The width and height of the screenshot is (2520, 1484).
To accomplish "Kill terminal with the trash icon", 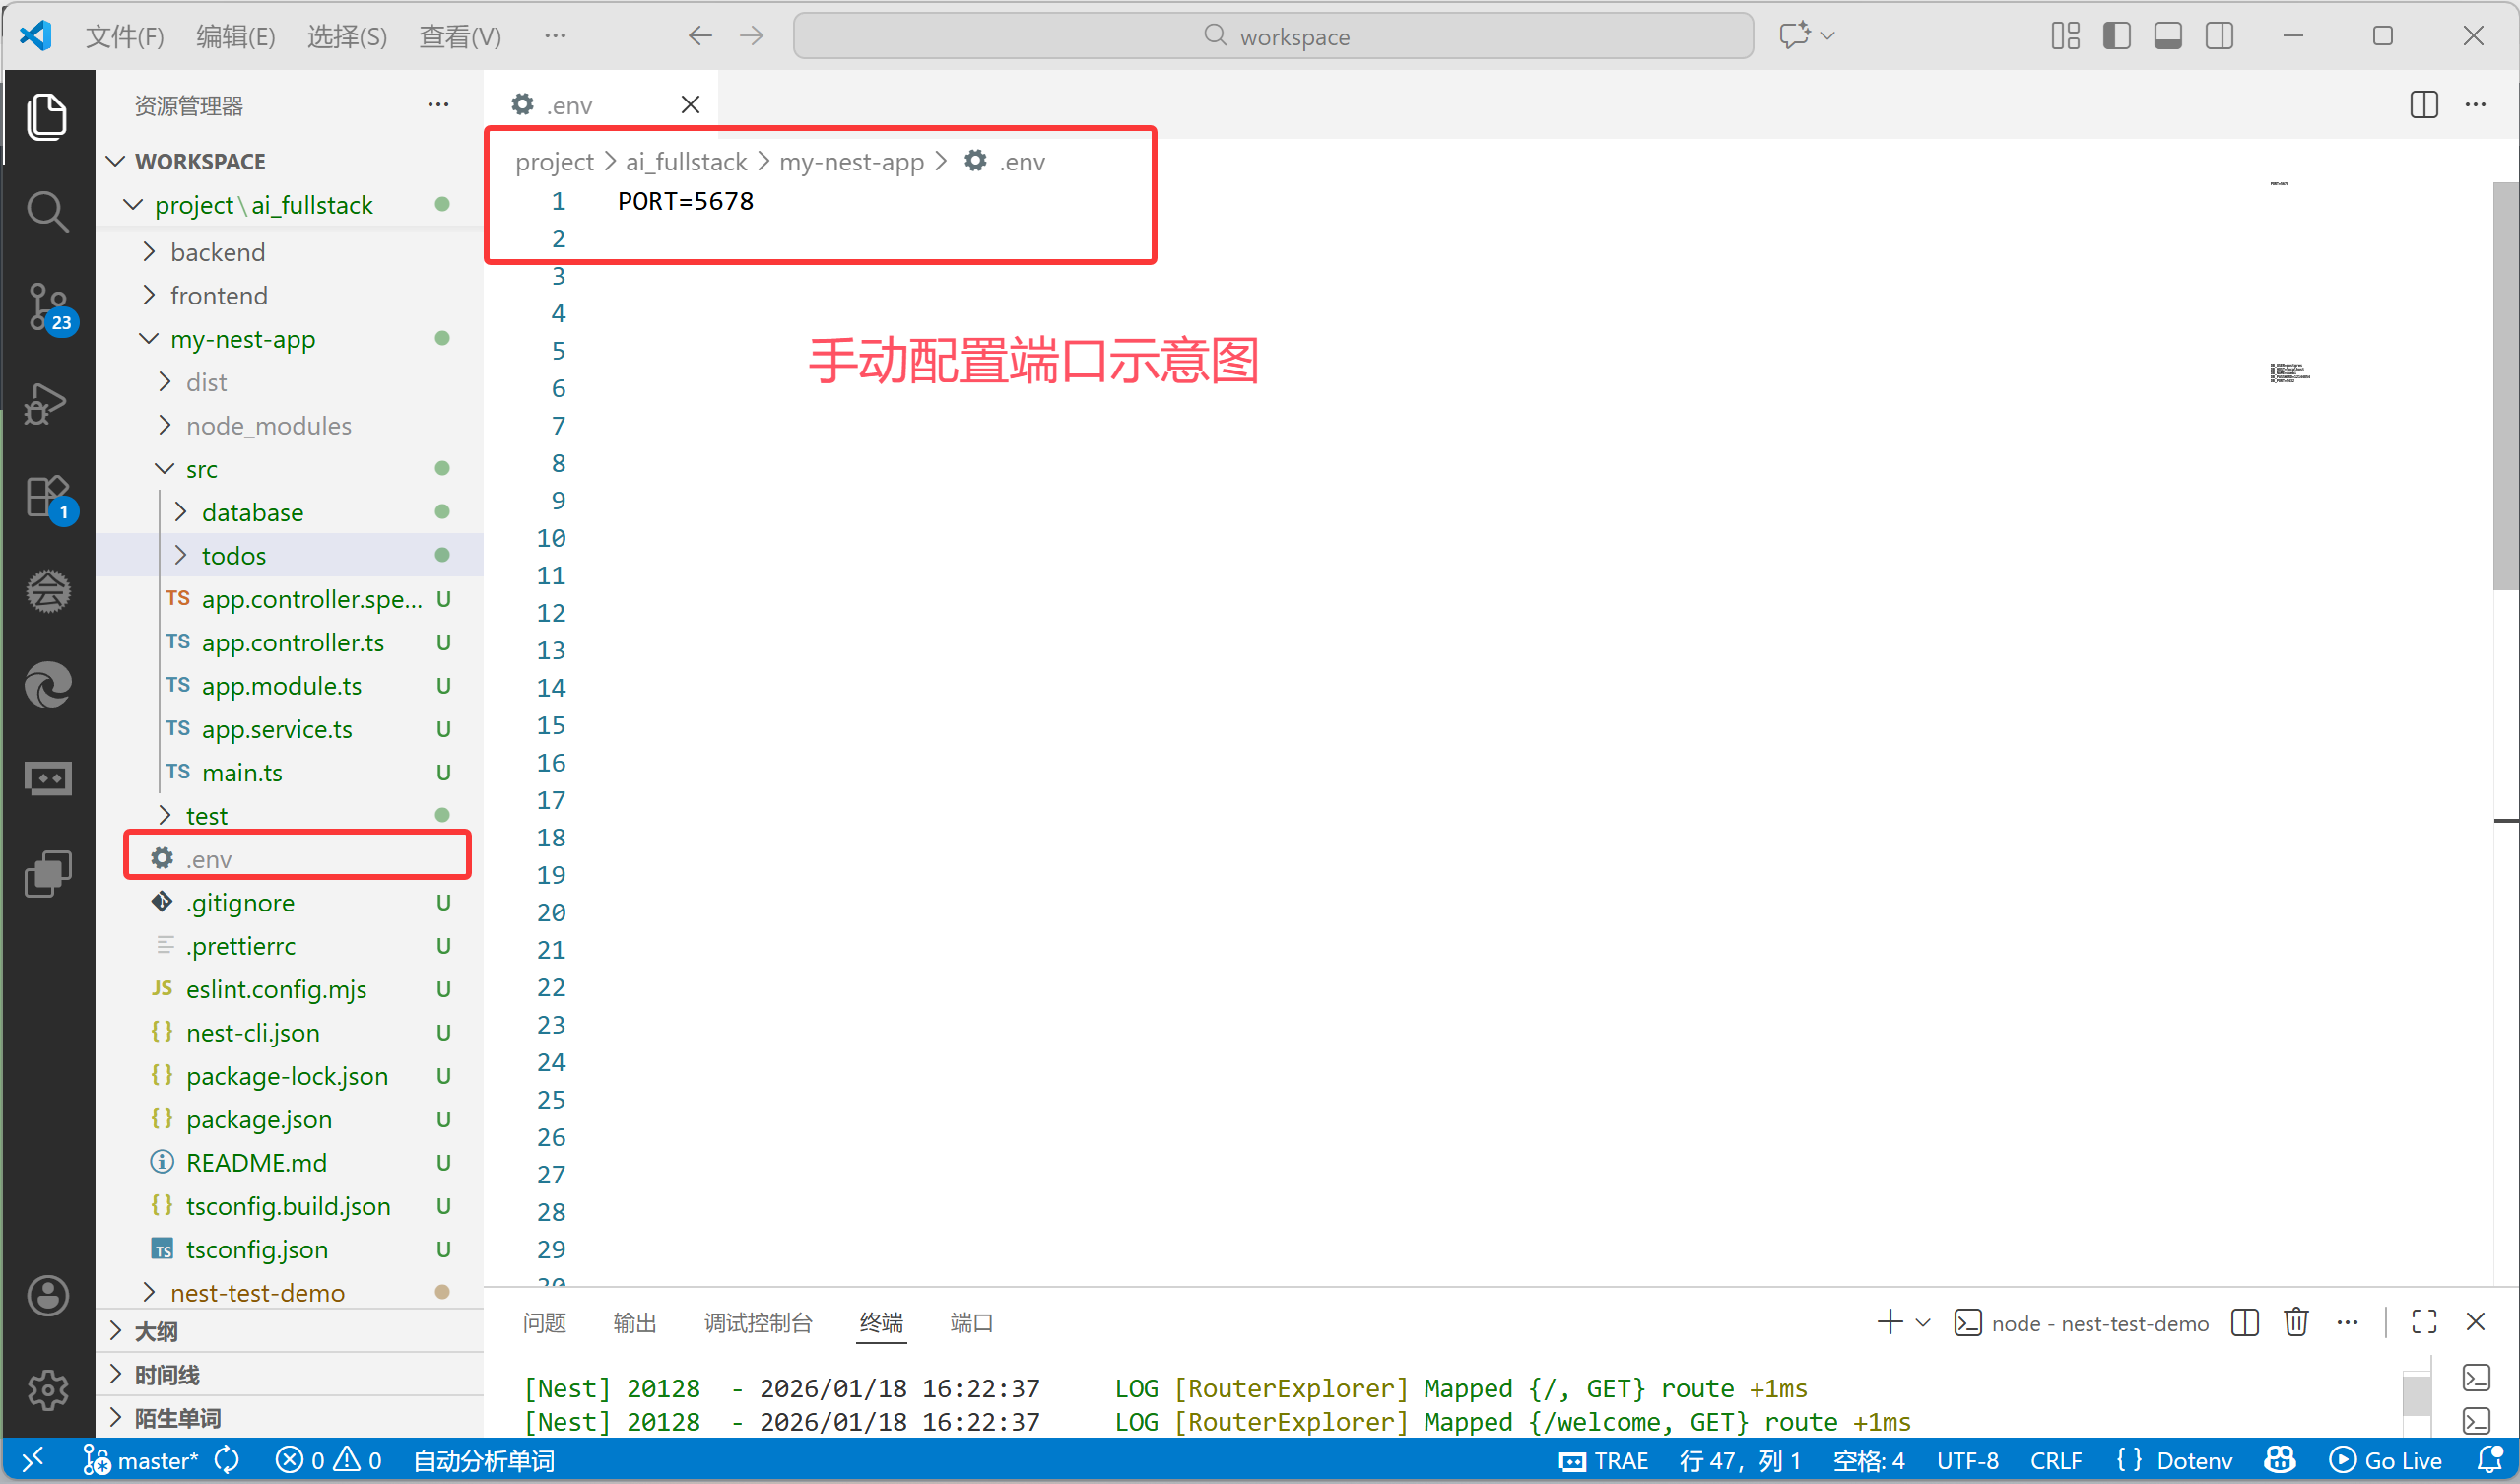I will click(2296, 1323).
